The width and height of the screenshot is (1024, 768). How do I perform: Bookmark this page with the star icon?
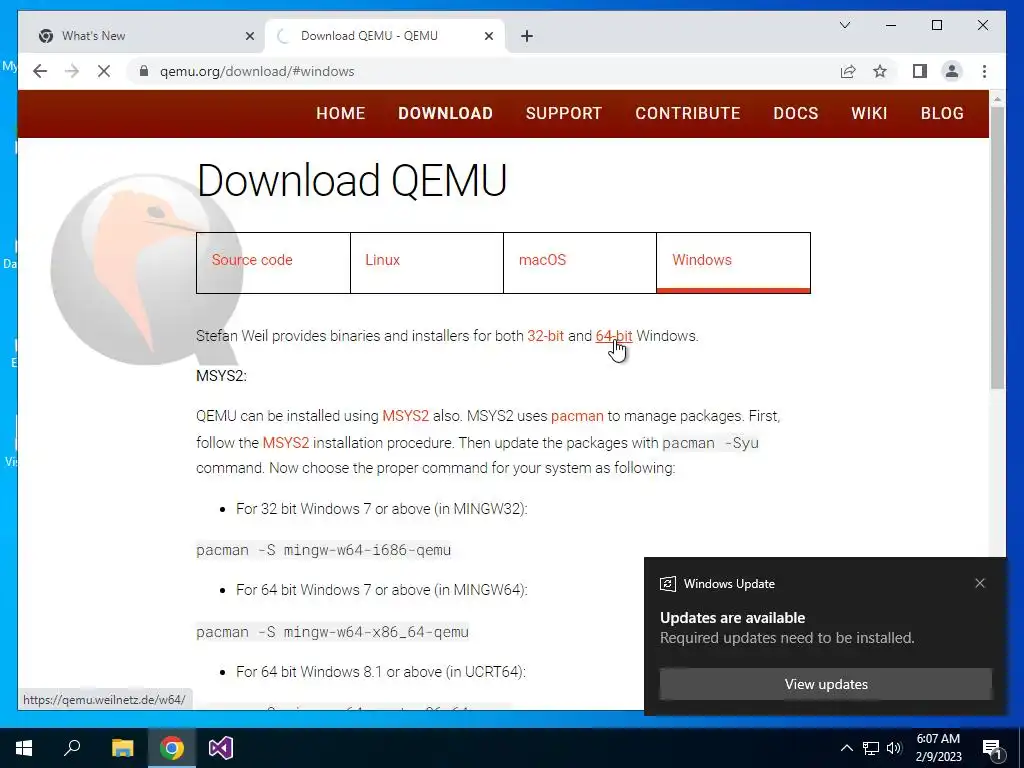880,71
